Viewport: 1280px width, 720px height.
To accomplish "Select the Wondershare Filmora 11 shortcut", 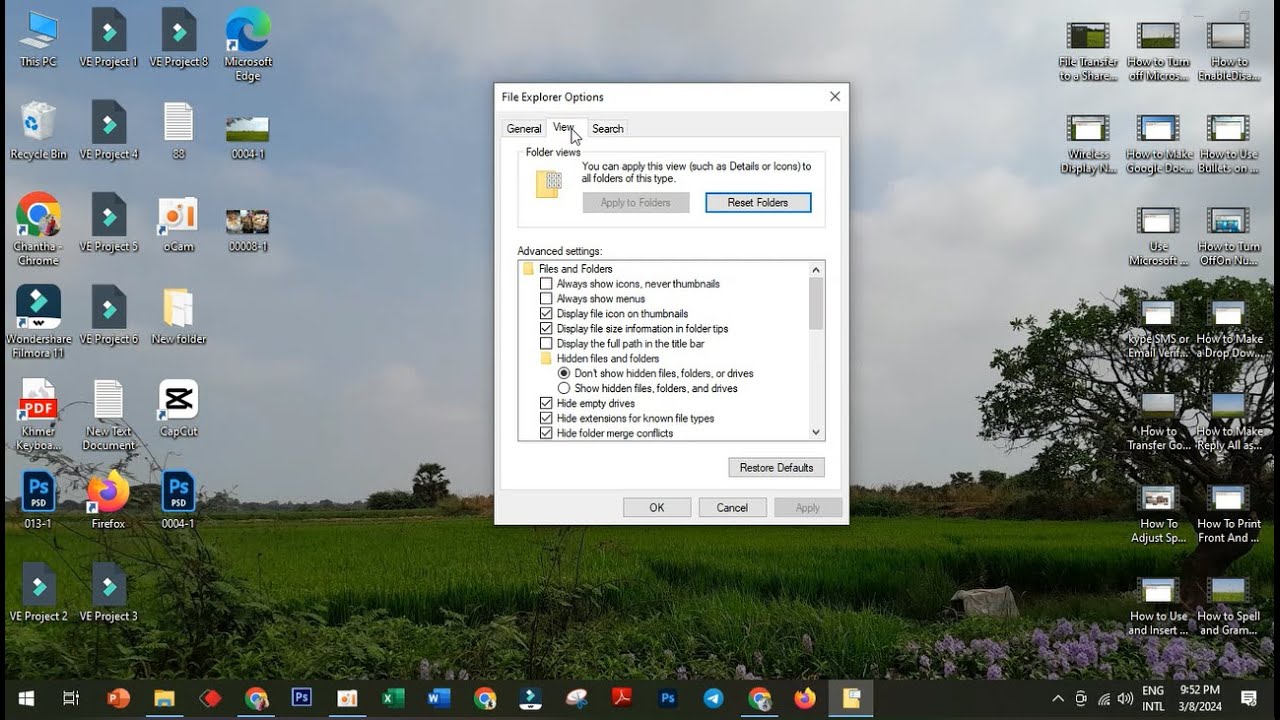I will click(38, 321).
